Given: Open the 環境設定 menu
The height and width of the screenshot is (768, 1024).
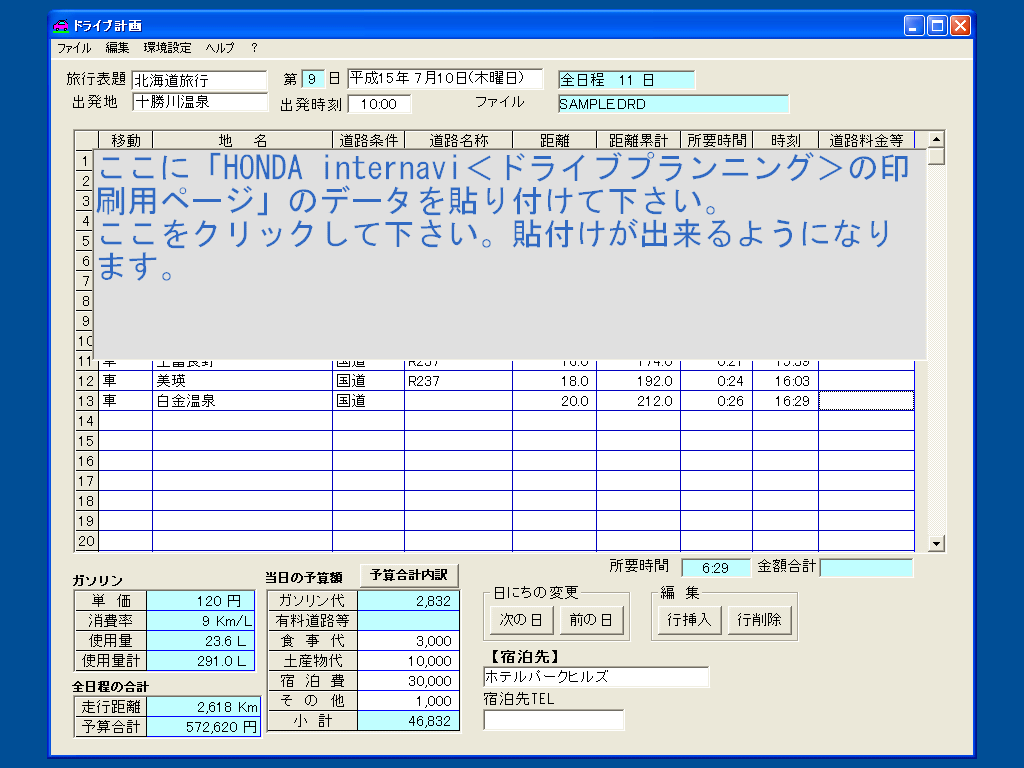Looking at the screenshot, I should click(x=167, y=48).
